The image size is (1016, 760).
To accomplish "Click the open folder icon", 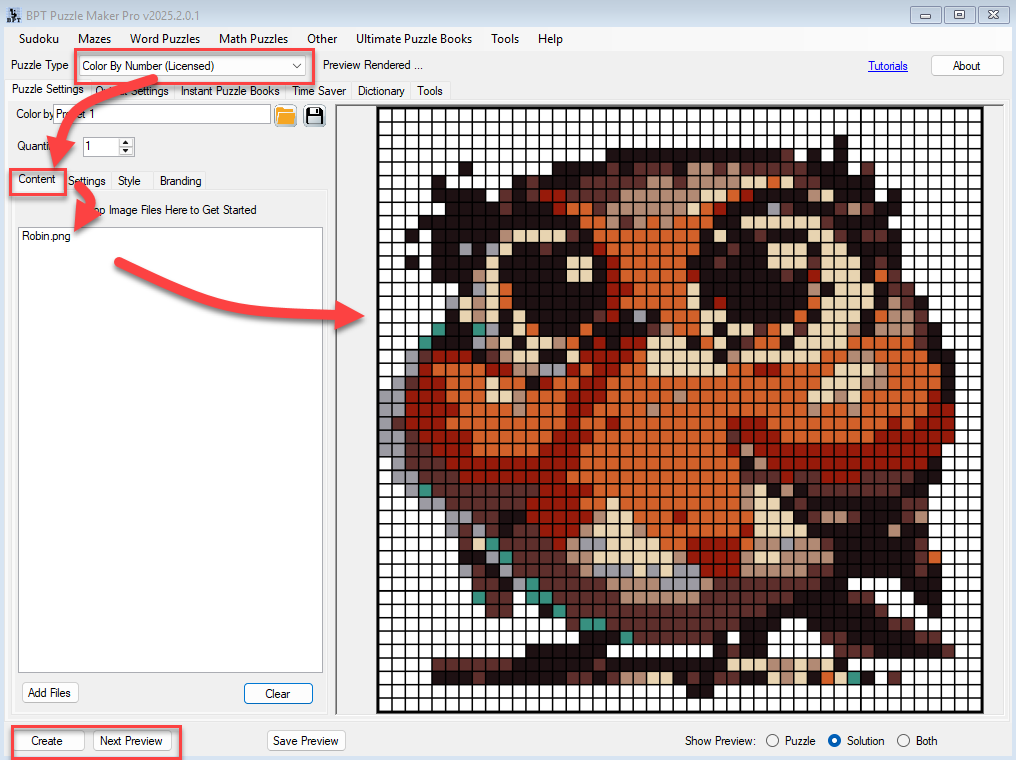I will pos(285,115).
